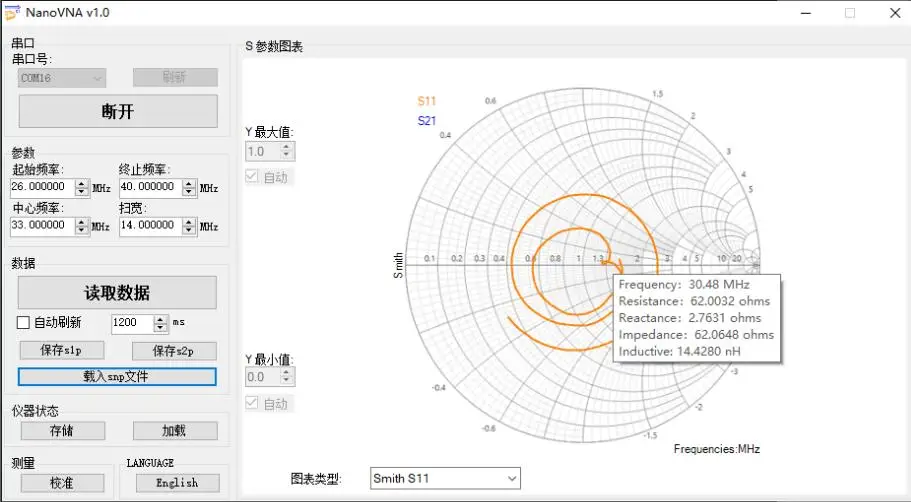Toggle the 自动 checkbox under Y最小值
Image resolution: width=911 pixels, height=502 pixels.
pyautogui.click(x=252, y=403)
